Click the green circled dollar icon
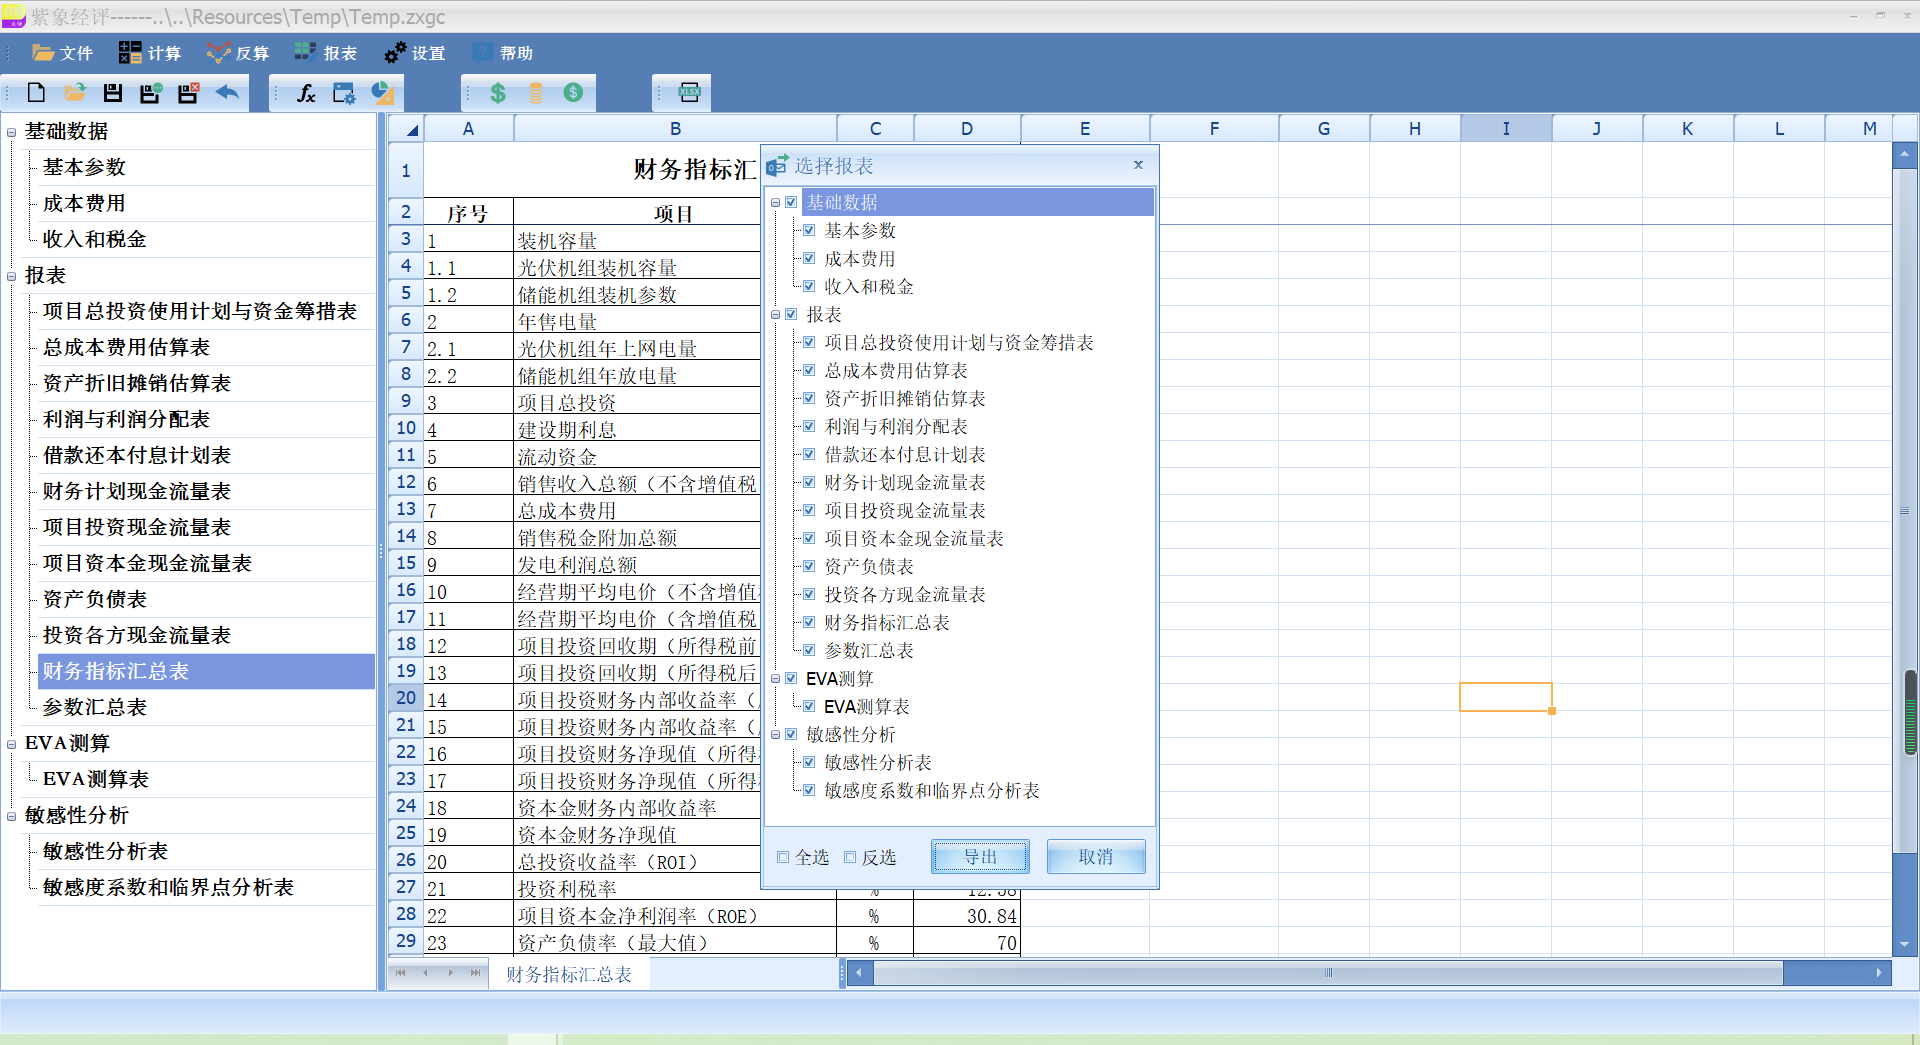This screenshot has width=1920, height=1045. pos(573,93)
